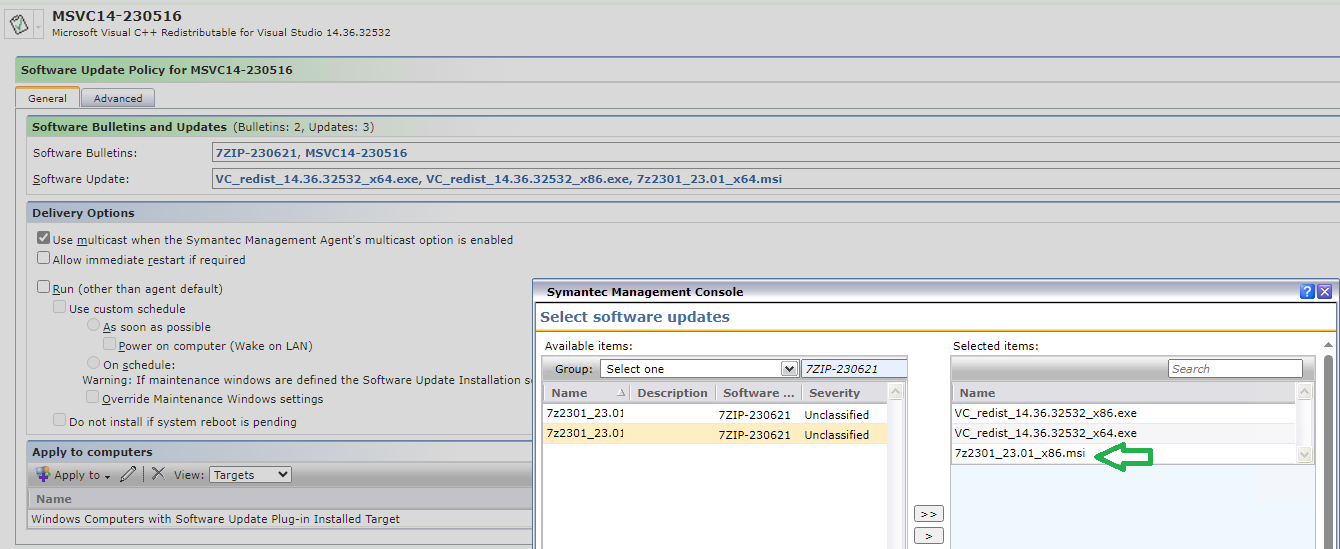Click the pencil edit icon in Apply to computers

tap(127, 475)
